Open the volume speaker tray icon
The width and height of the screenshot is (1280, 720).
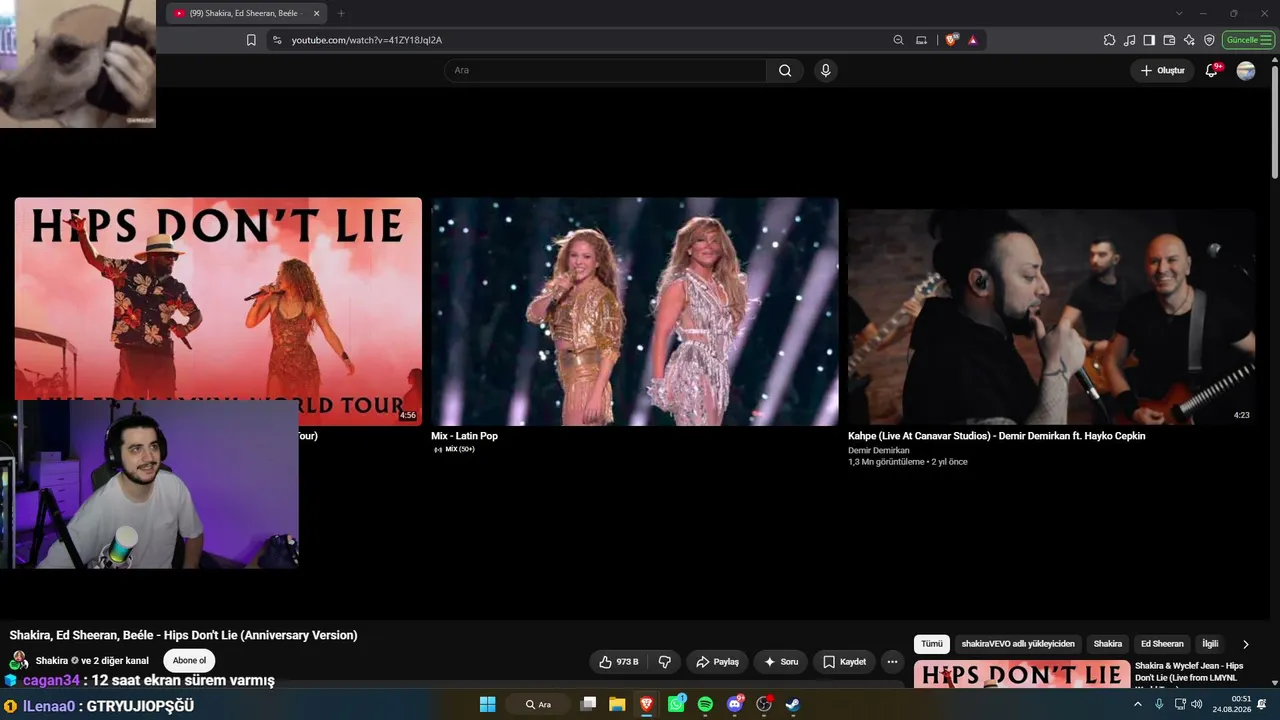(x=1197, y=704)
